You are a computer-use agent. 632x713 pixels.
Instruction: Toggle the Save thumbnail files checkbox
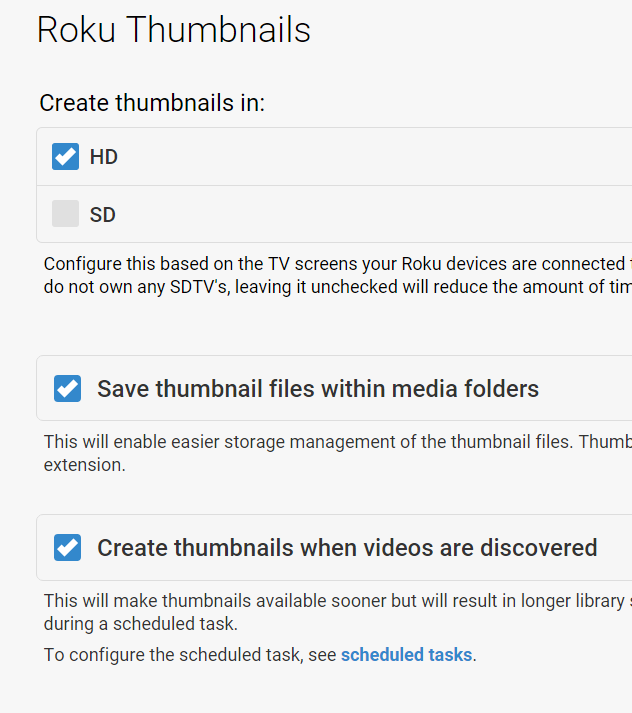pyautogui.click(x=67, y=388)
